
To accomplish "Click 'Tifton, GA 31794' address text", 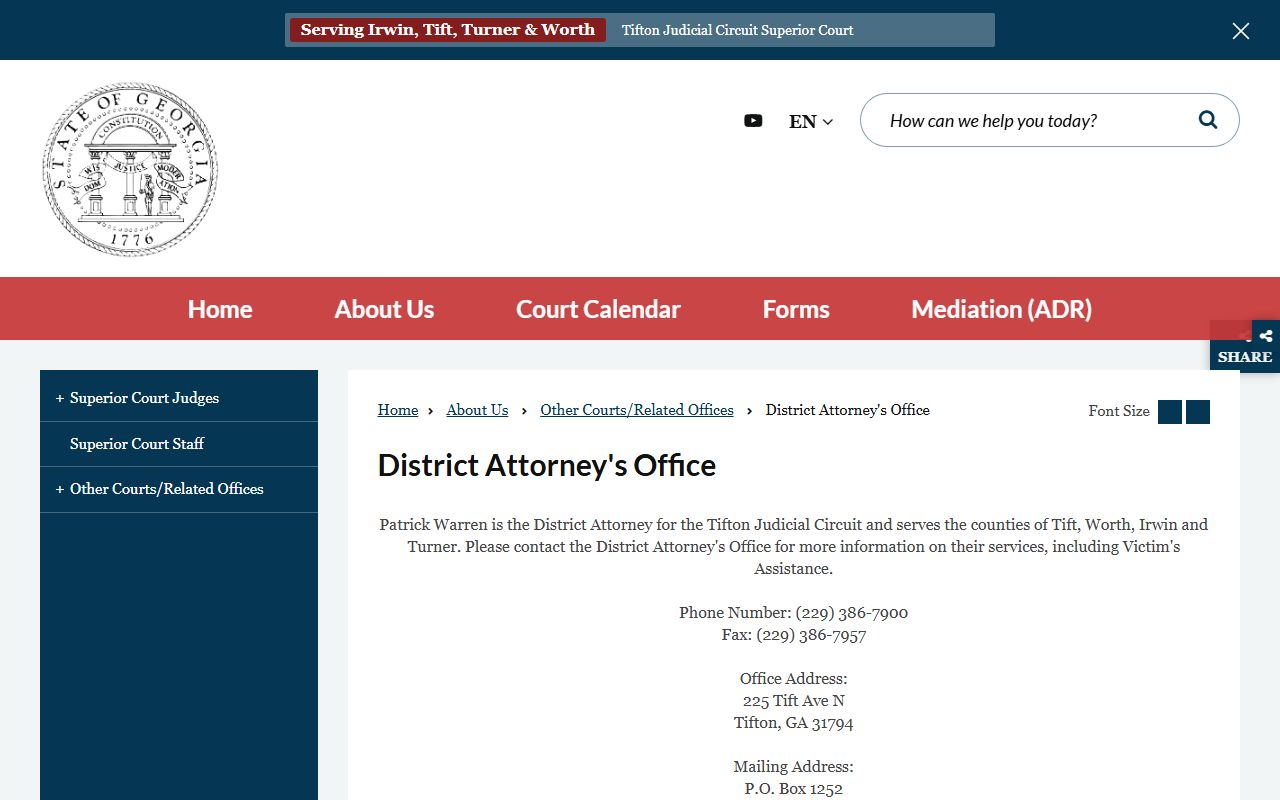I will tap(794, 723).
